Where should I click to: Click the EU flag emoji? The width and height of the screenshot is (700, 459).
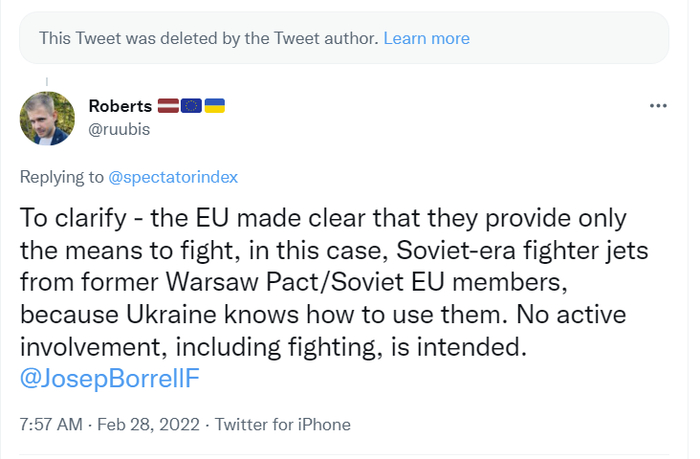pyautogui.click(x=192, y=105)
